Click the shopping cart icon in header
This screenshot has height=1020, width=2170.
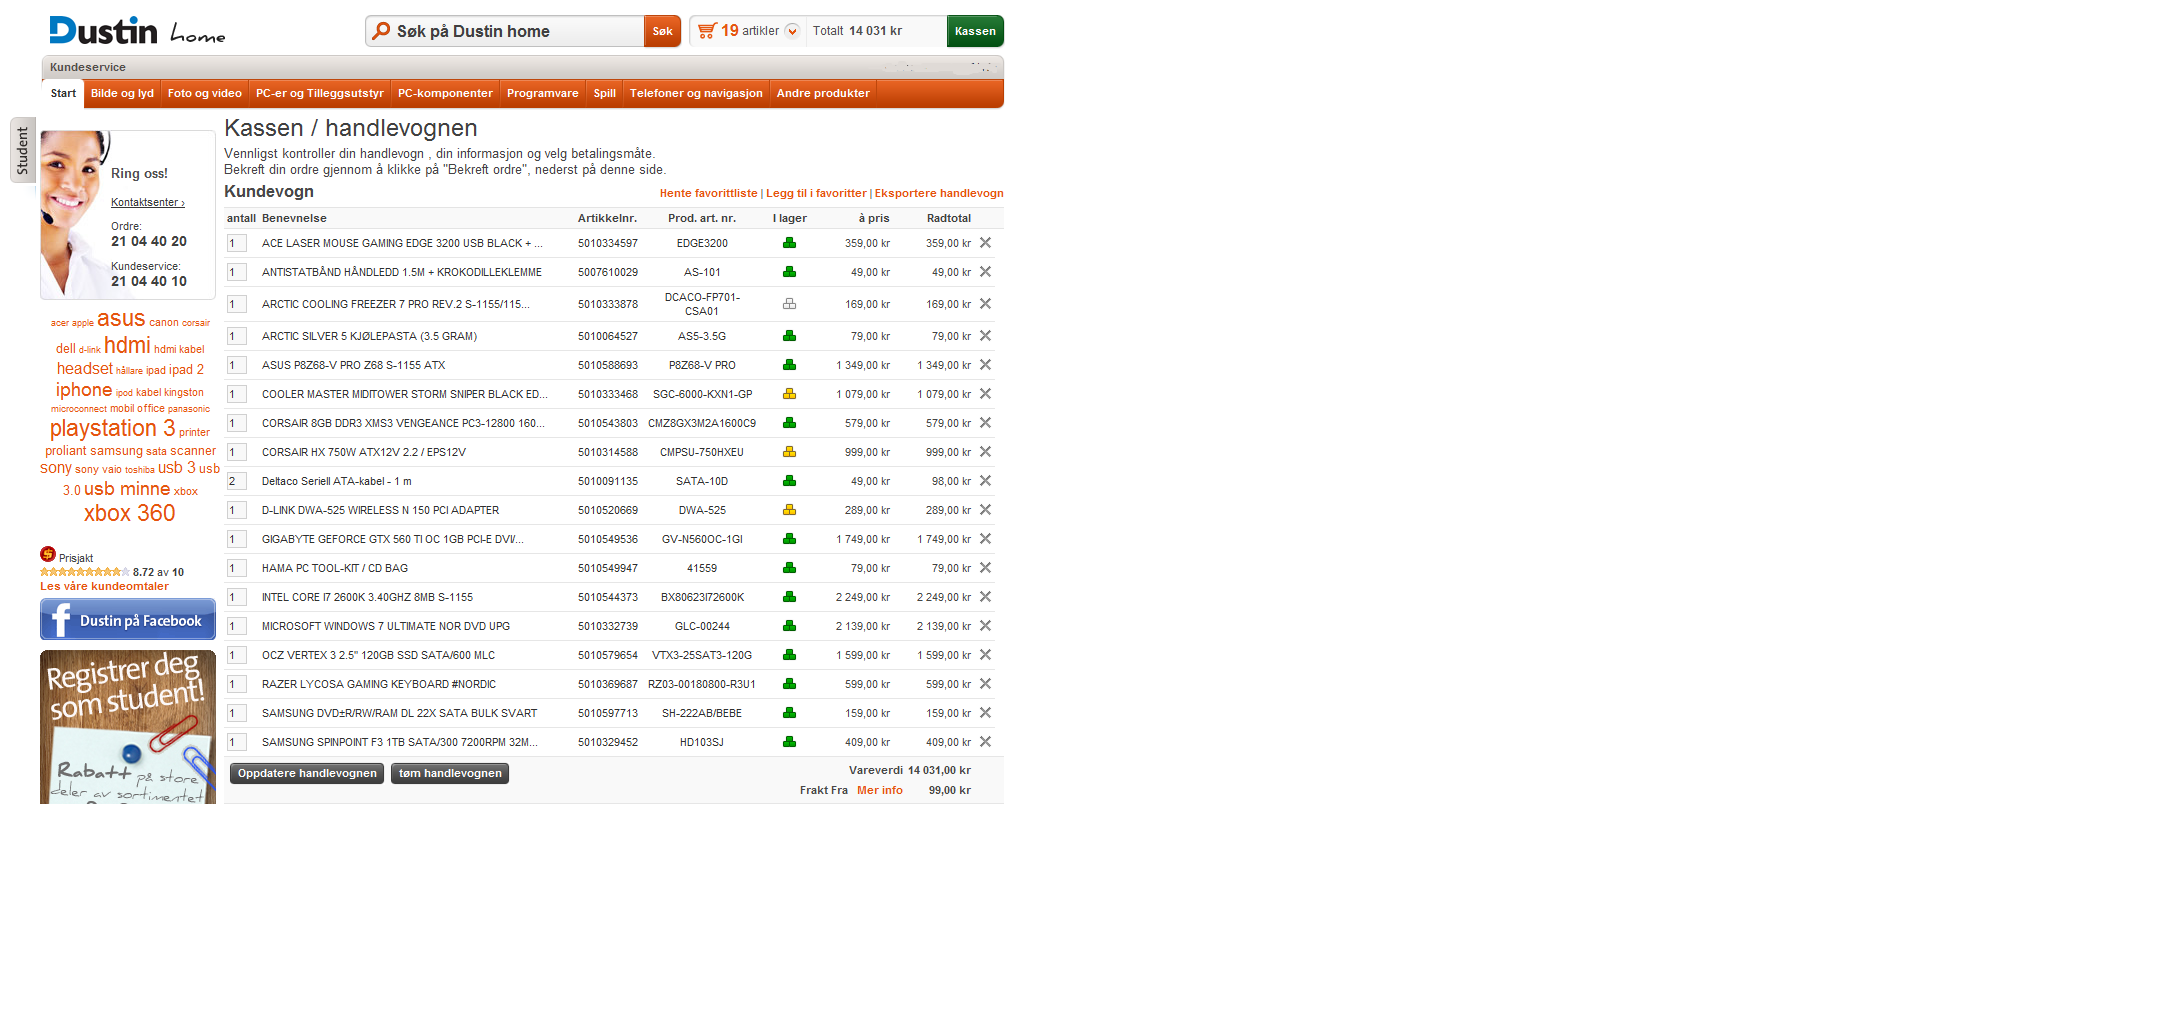[707, 31]
